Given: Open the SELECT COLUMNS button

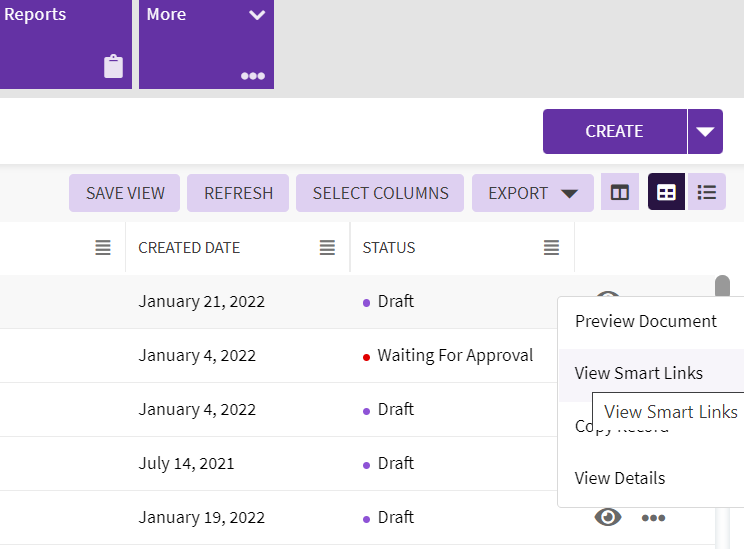Looking at the screenshot, I should (380, 193).
